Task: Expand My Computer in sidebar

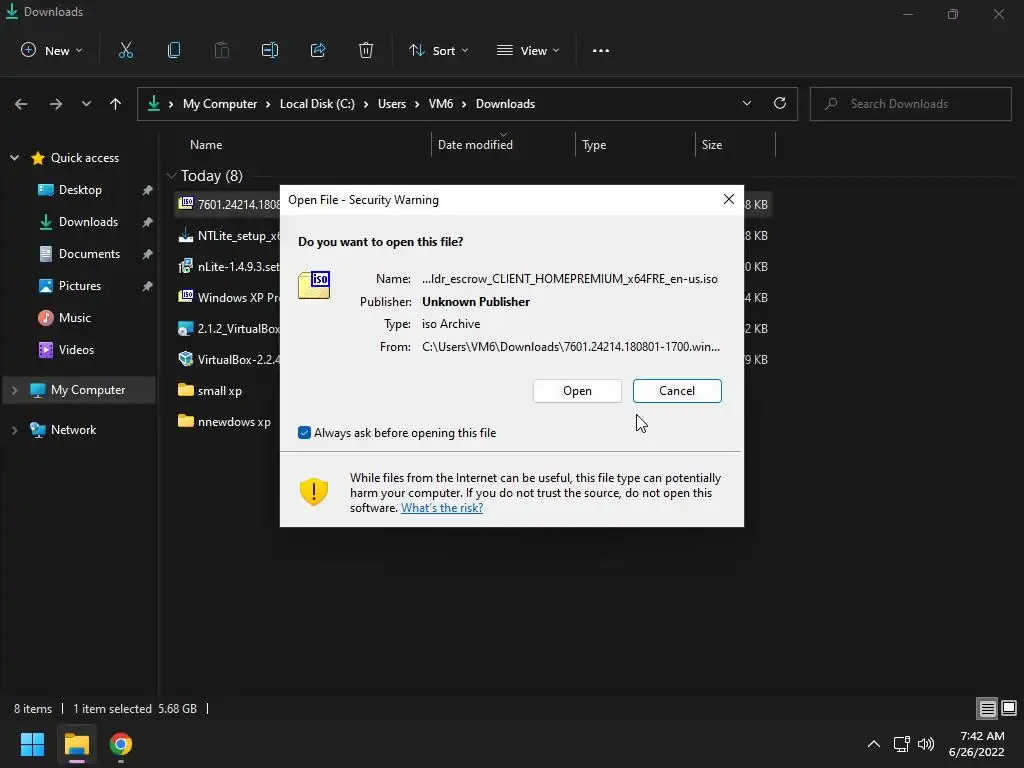Action: pyautogui.click(x=14, y=390)
